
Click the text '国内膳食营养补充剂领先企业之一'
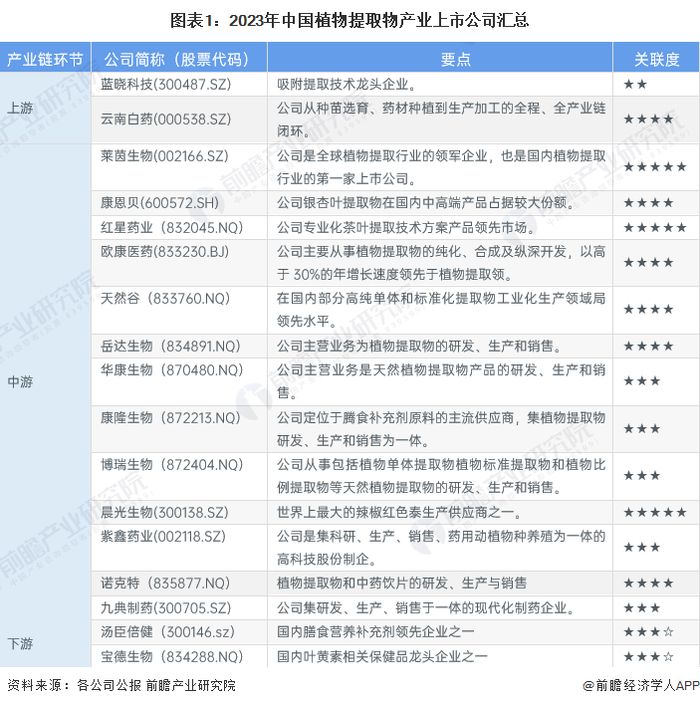[375, 632]
